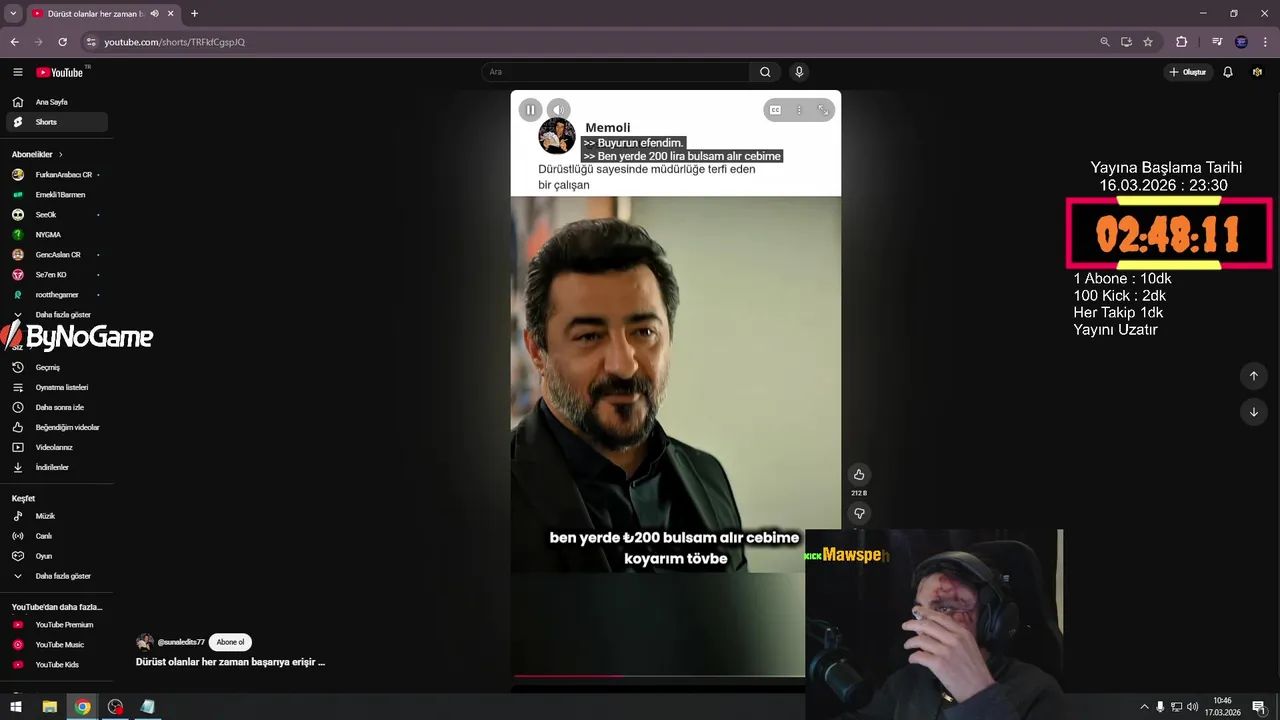Open rootthegamer subscription channel
The height and width of the screenshot is (720, 1280).
pos(57,295)
